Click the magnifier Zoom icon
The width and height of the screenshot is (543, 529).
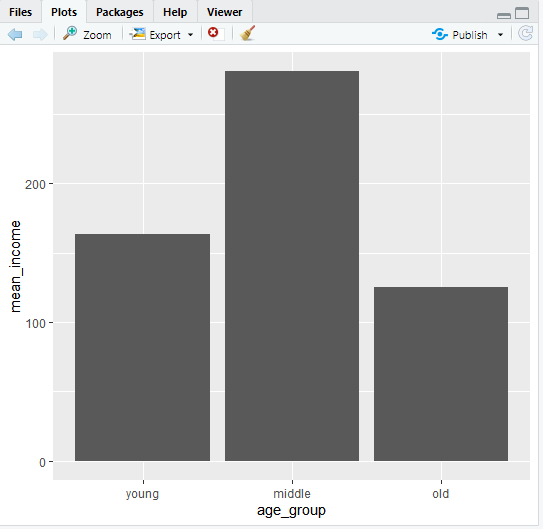tap(70, 33)
